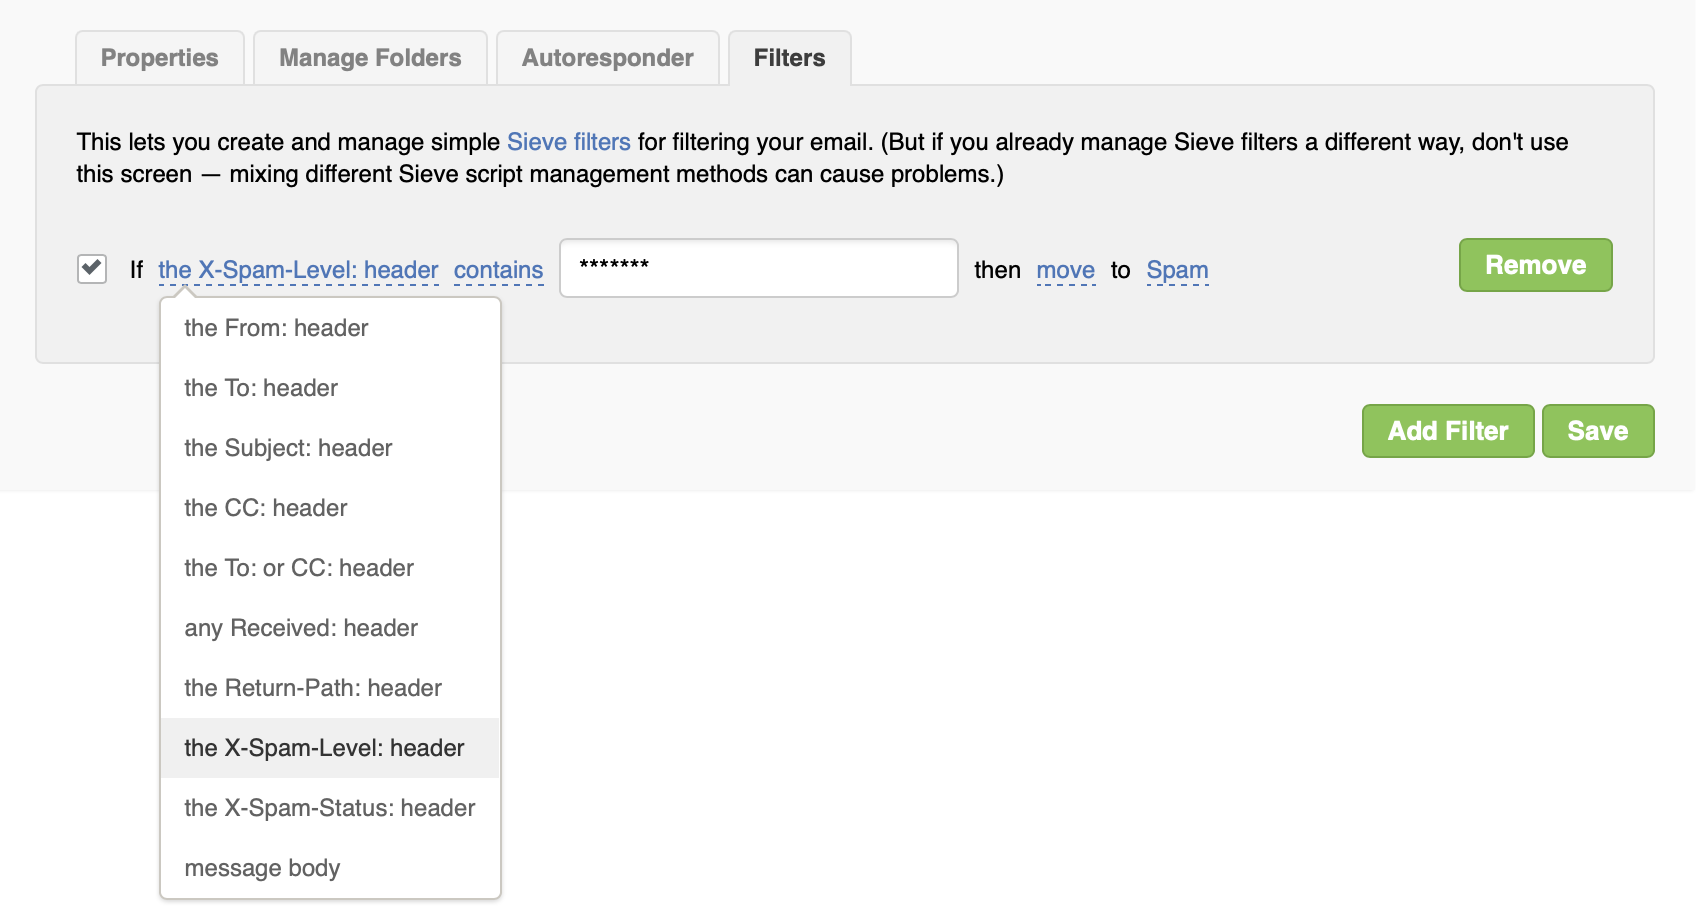Select 'the Subject: header' option

coord(330,448)
